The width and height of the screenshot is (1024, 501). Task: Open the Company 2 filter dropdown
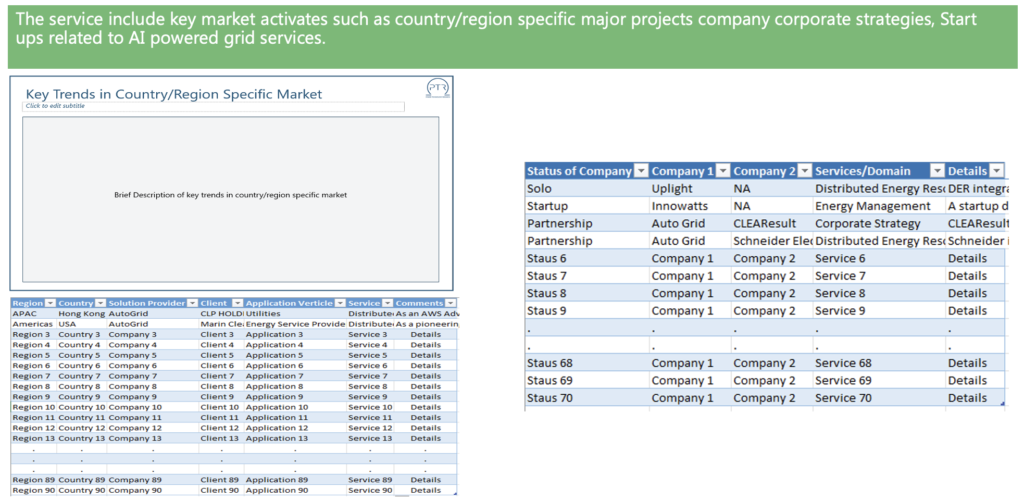[x=804, y=171]
